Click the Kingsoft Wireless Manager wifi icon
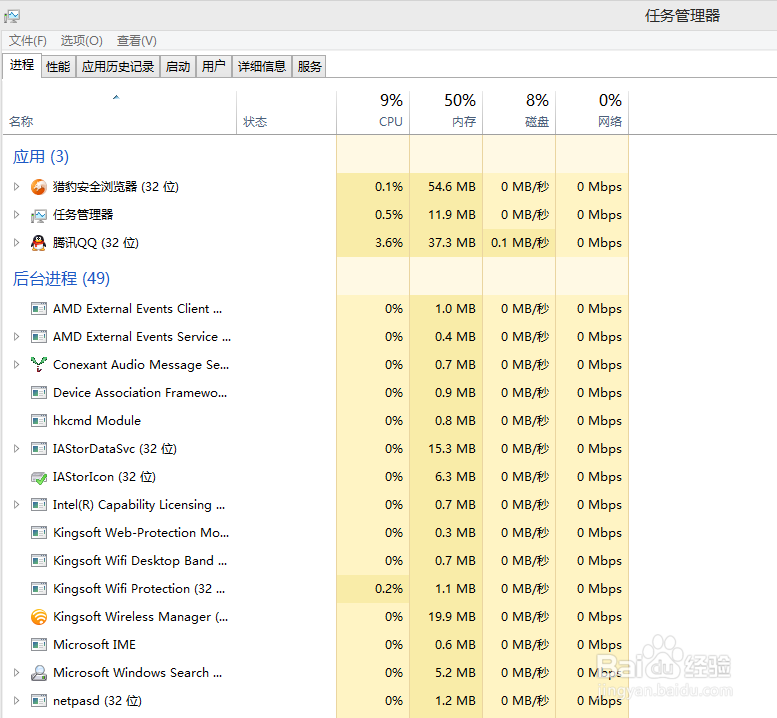 (x=39, y=617)
